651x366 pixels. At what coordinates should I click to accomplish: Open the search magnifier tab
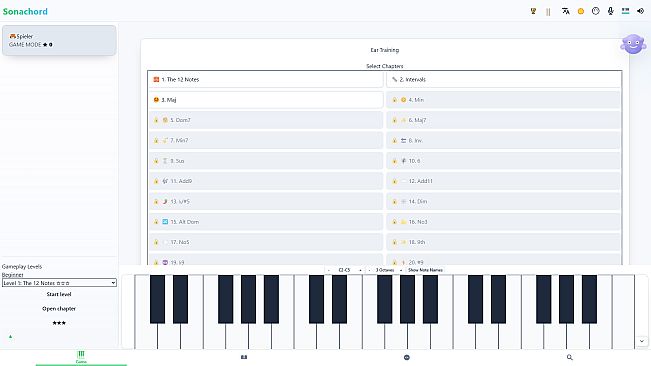pyautogui.click(x=570, y=357)
